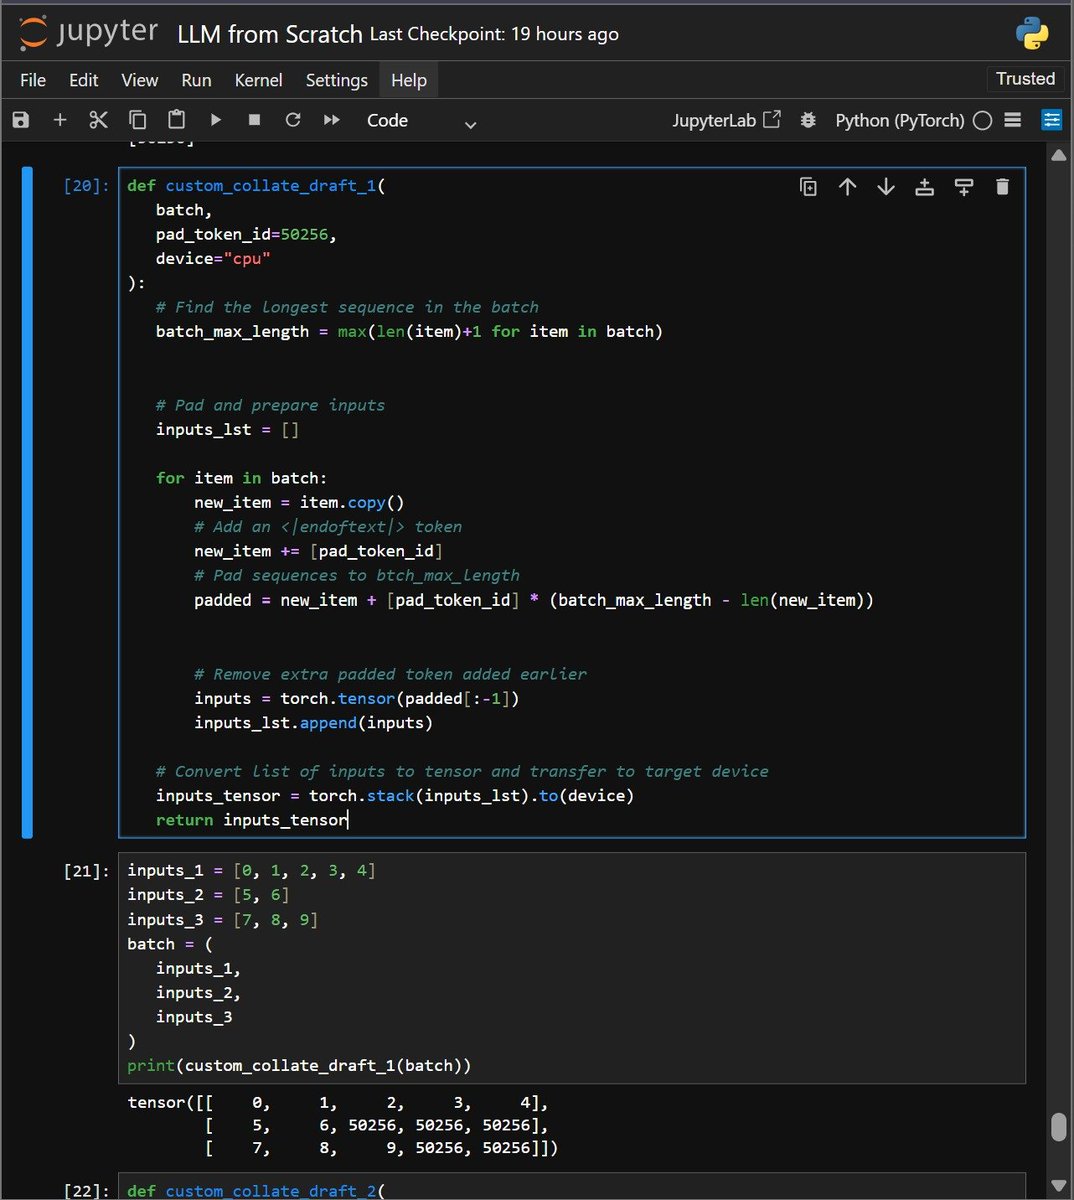Click the inputs_lst = [] line

pyautogui.click(x=227, y=430)
